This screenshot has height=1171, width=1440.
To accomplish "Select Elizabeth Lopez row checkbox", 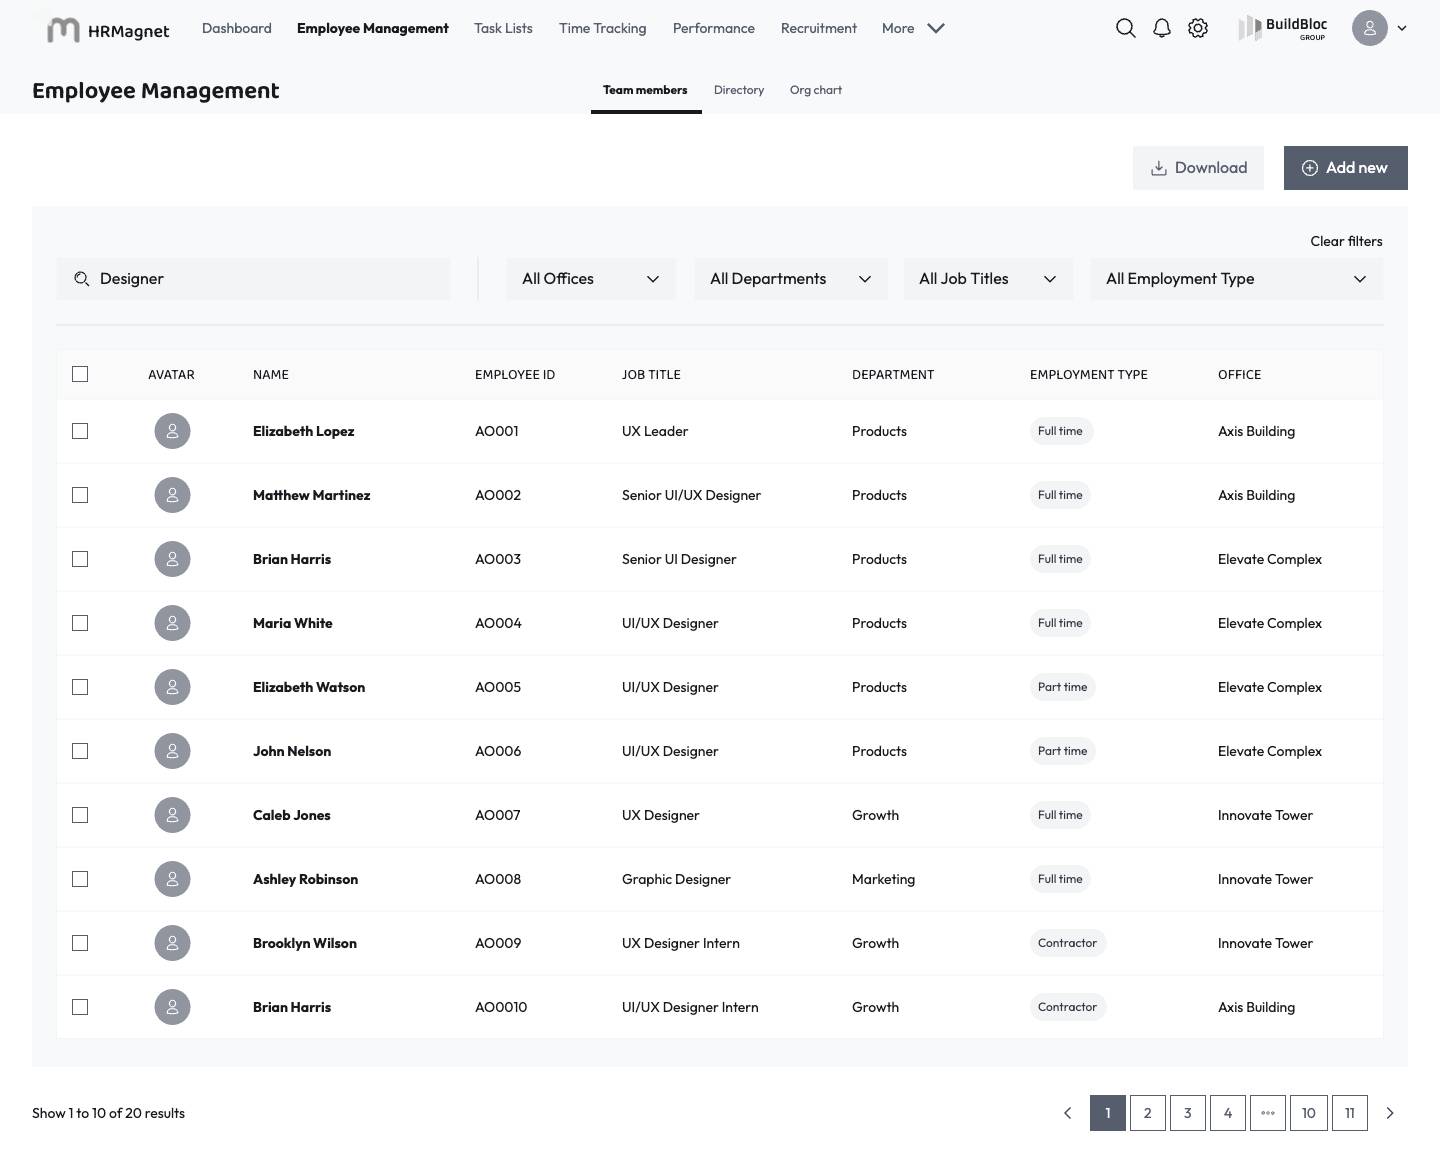I will click(80, 431).
